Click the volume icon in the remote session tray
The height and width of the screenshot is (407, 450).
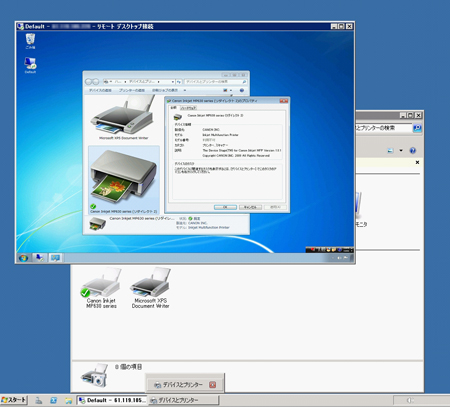[339, 258]
